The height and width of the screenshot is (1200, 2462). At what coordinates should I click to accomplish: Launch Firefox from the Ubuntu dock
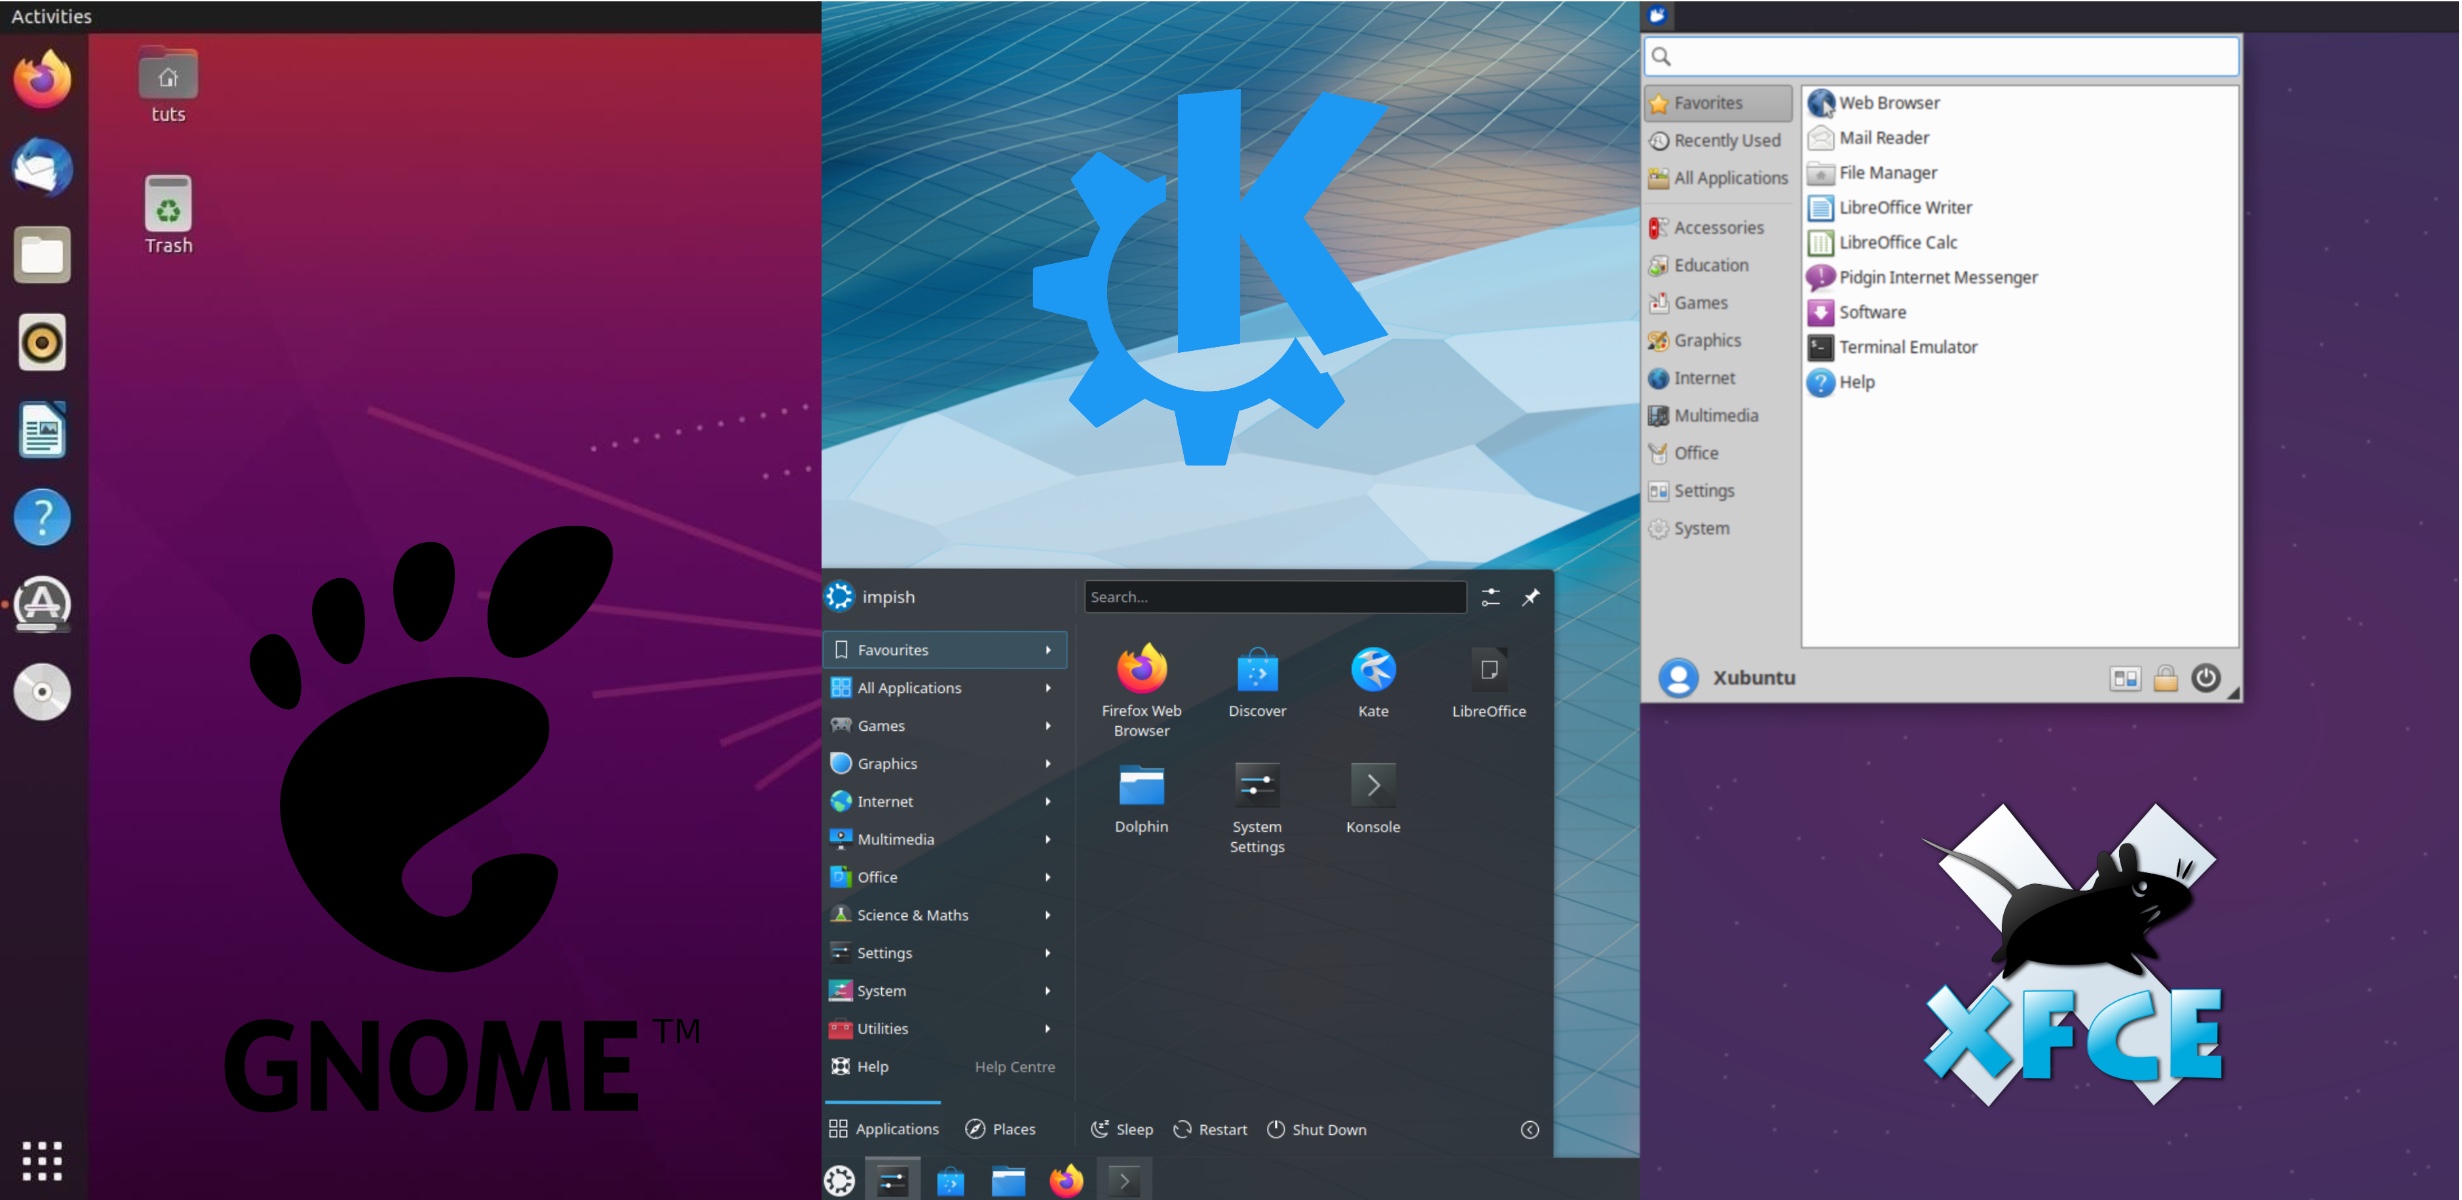pyautogui.click(x=41, y=80)
